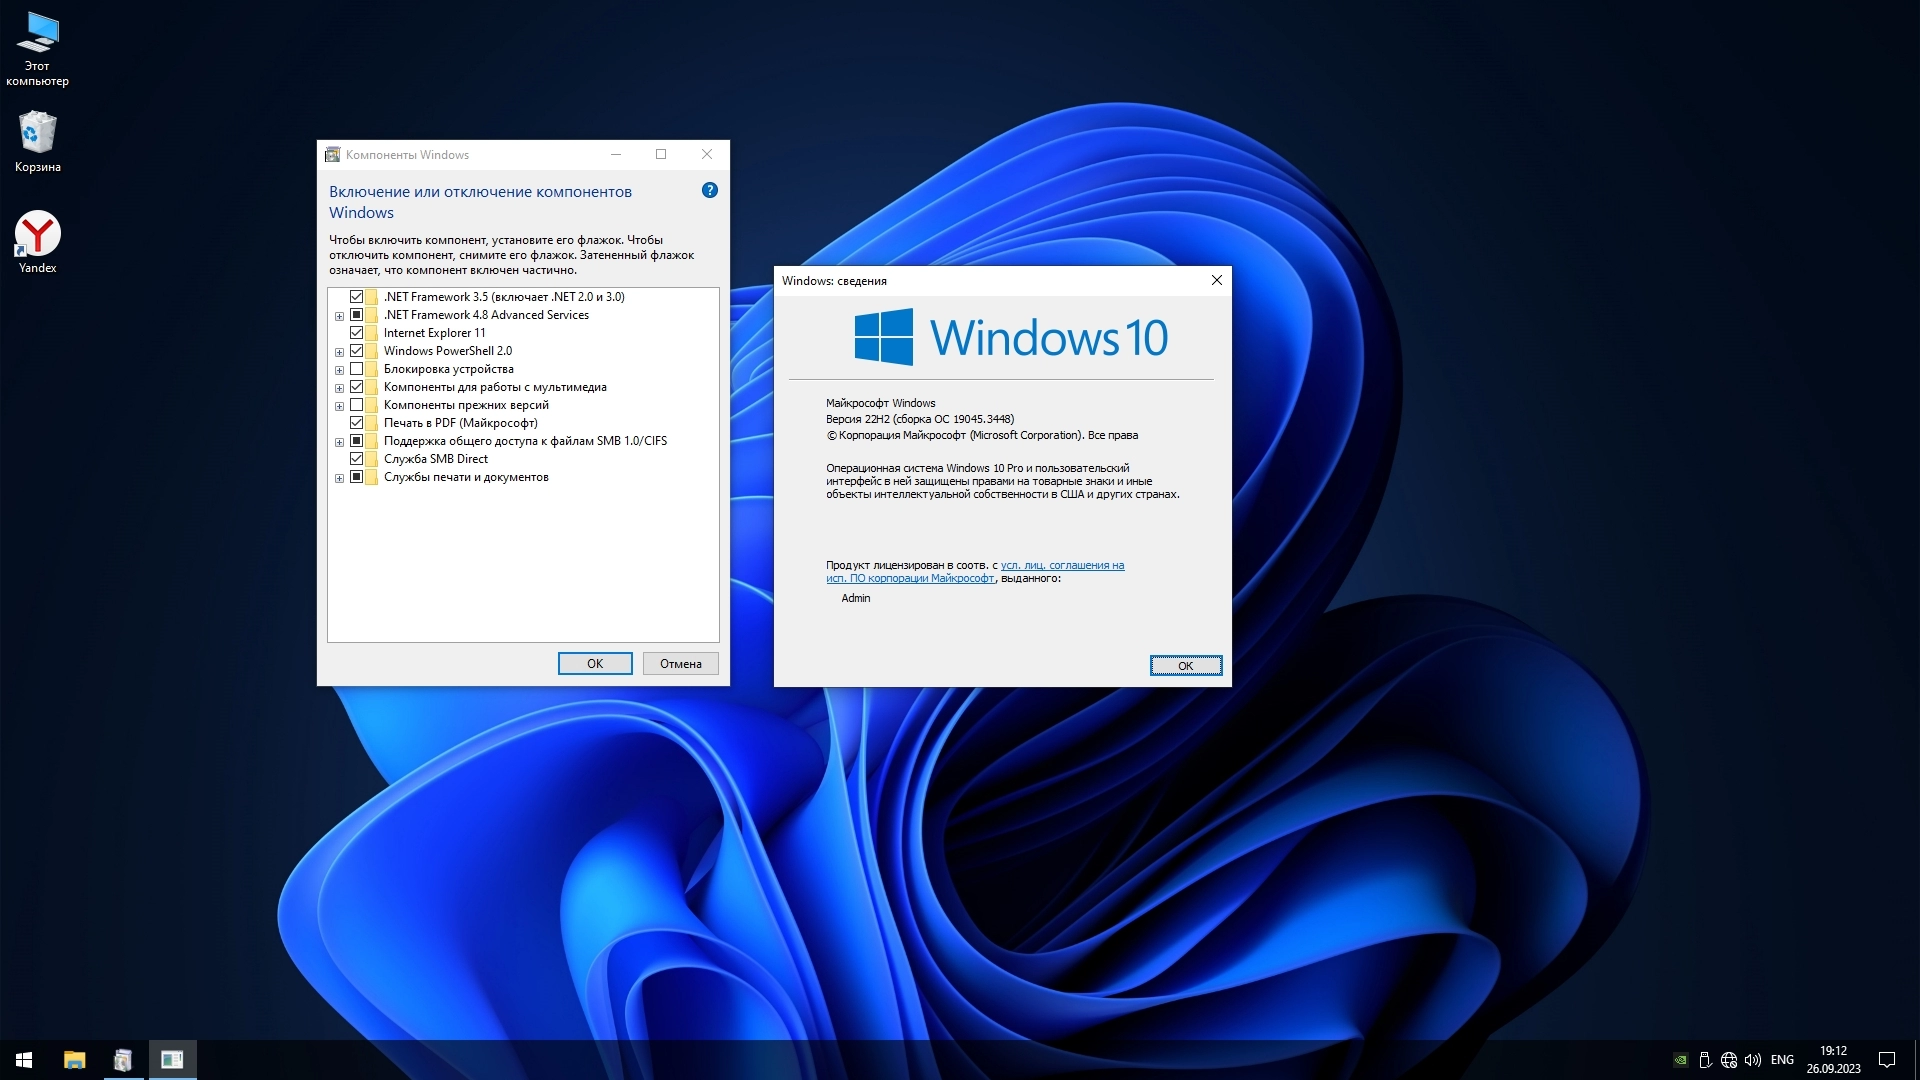This screenshot has width=1920, height=1080.
Task: Open the volume icon in system tray
Action: 1753,1060
